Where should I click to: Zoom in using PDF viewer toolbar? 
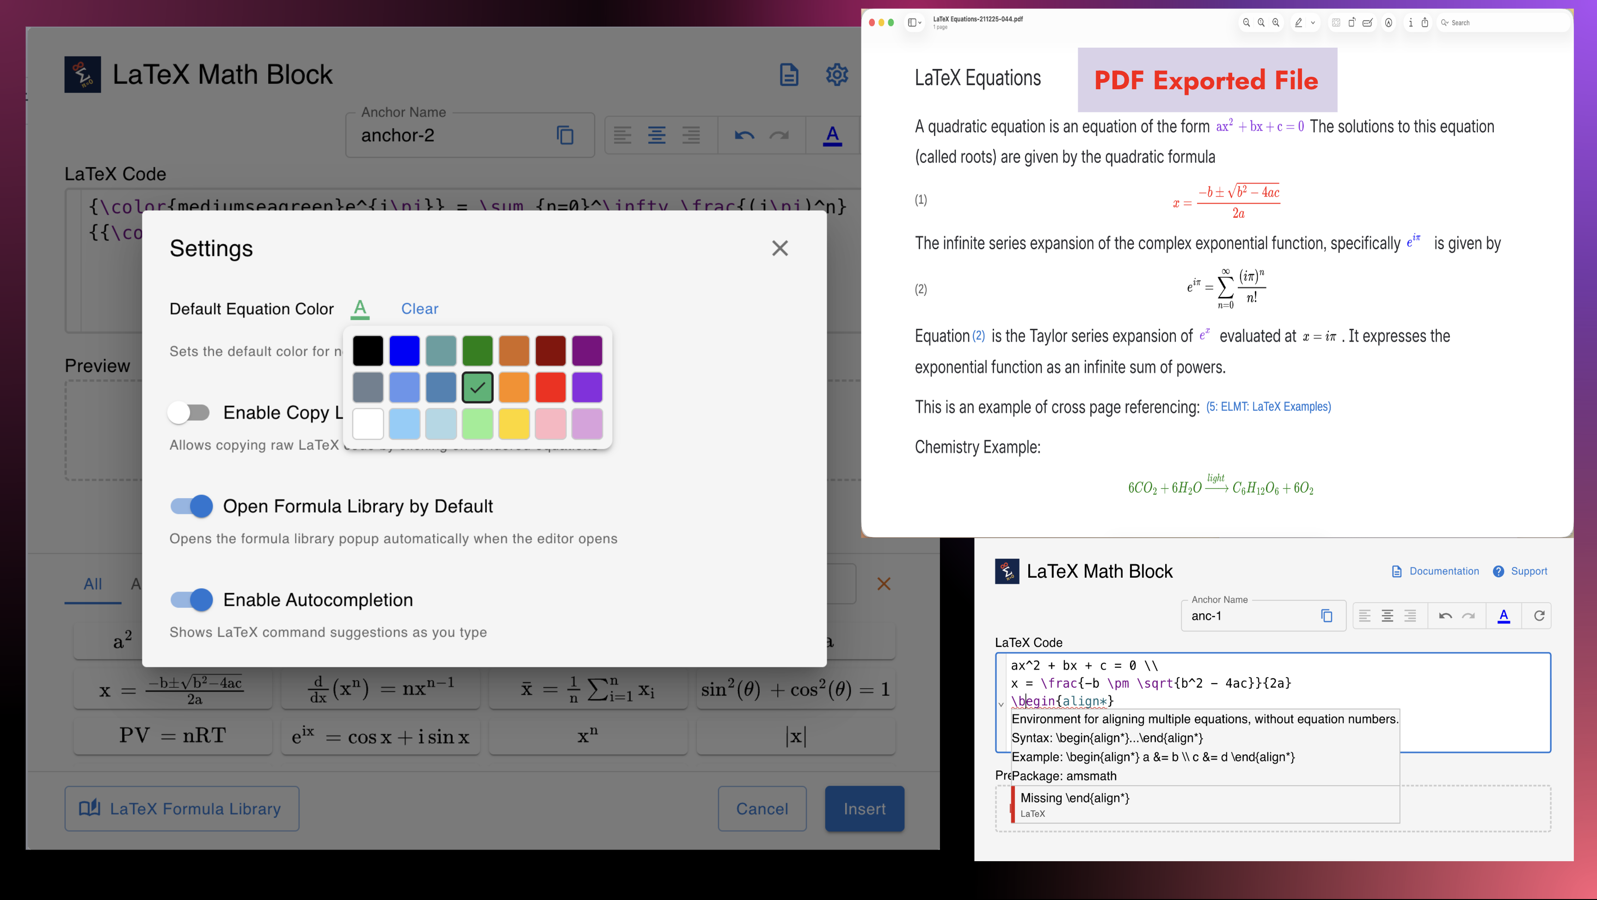pyautogui.click(x=1276, y=22)
